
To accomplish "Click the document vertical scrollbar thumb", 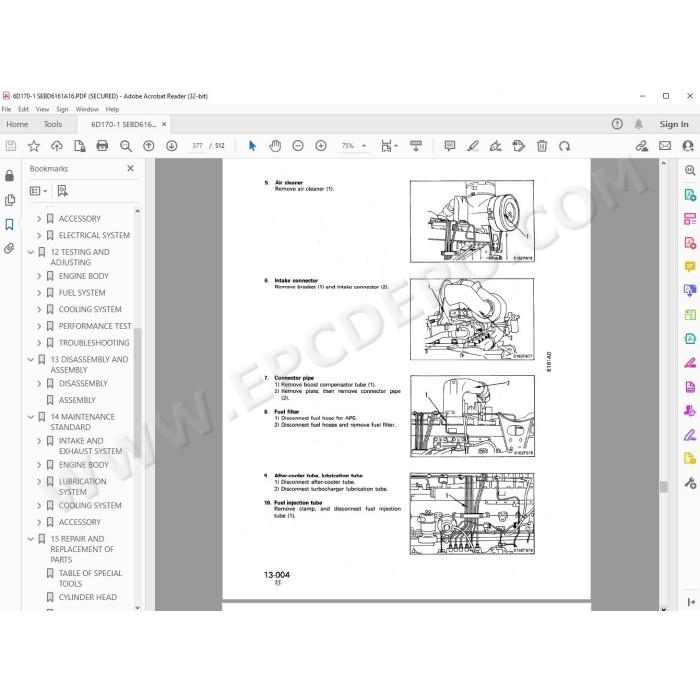I will coord(664,486).
